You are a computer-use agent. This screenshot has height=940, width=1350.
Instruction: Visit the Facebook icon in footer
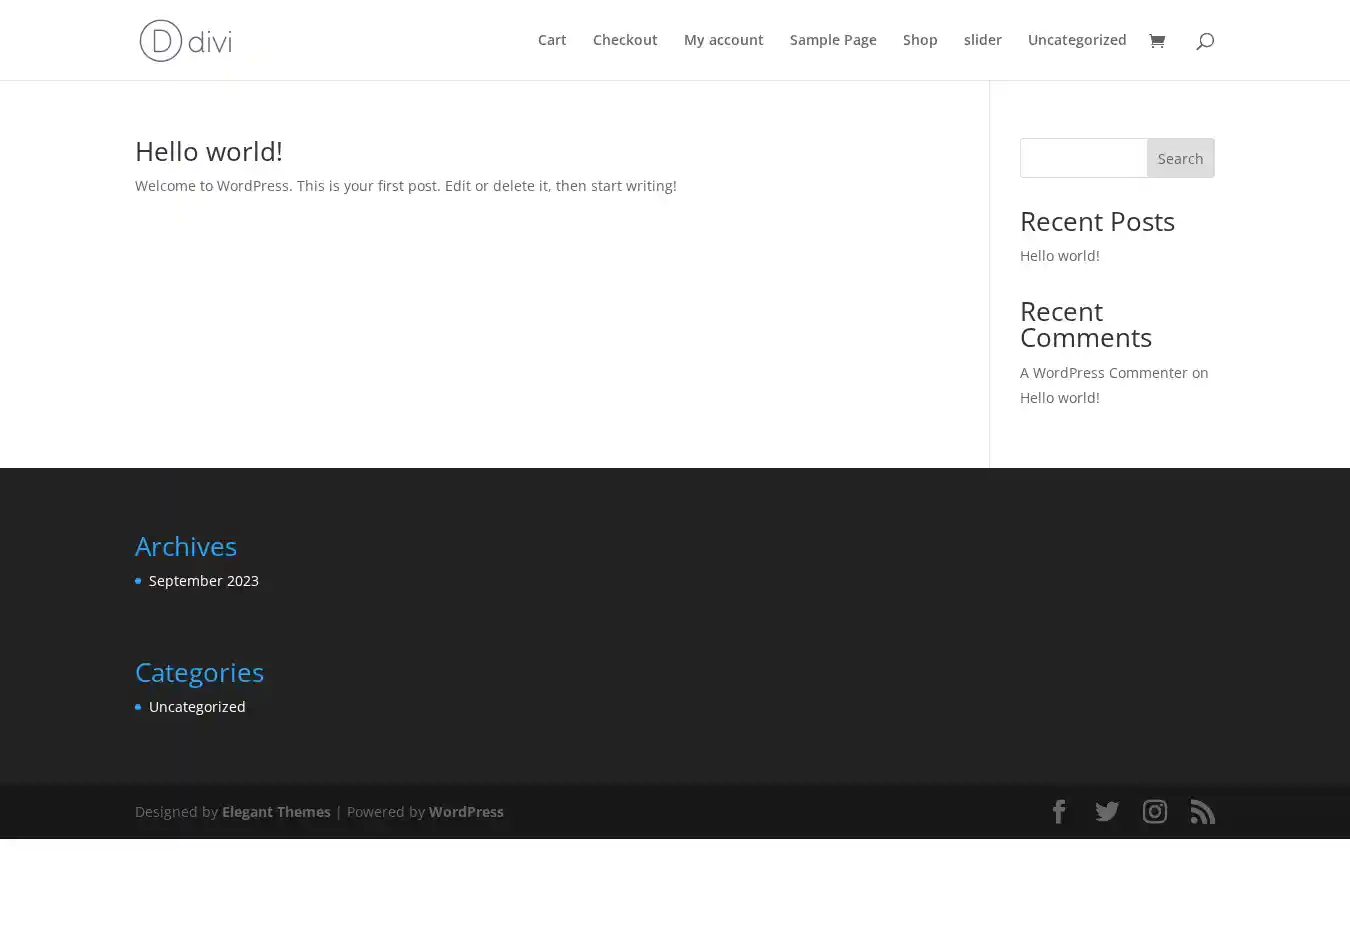1059,812
